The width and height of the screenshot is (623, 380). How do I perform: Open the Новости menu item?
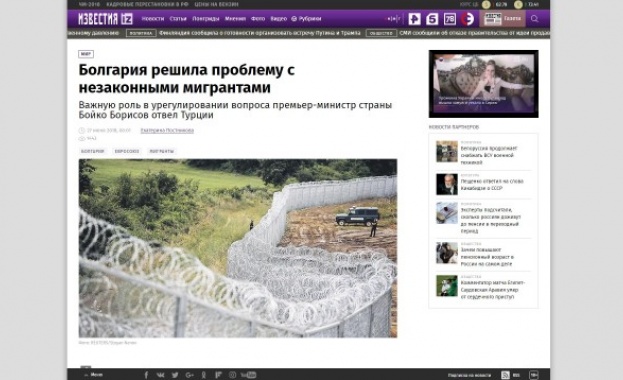[x=153, y=19]
